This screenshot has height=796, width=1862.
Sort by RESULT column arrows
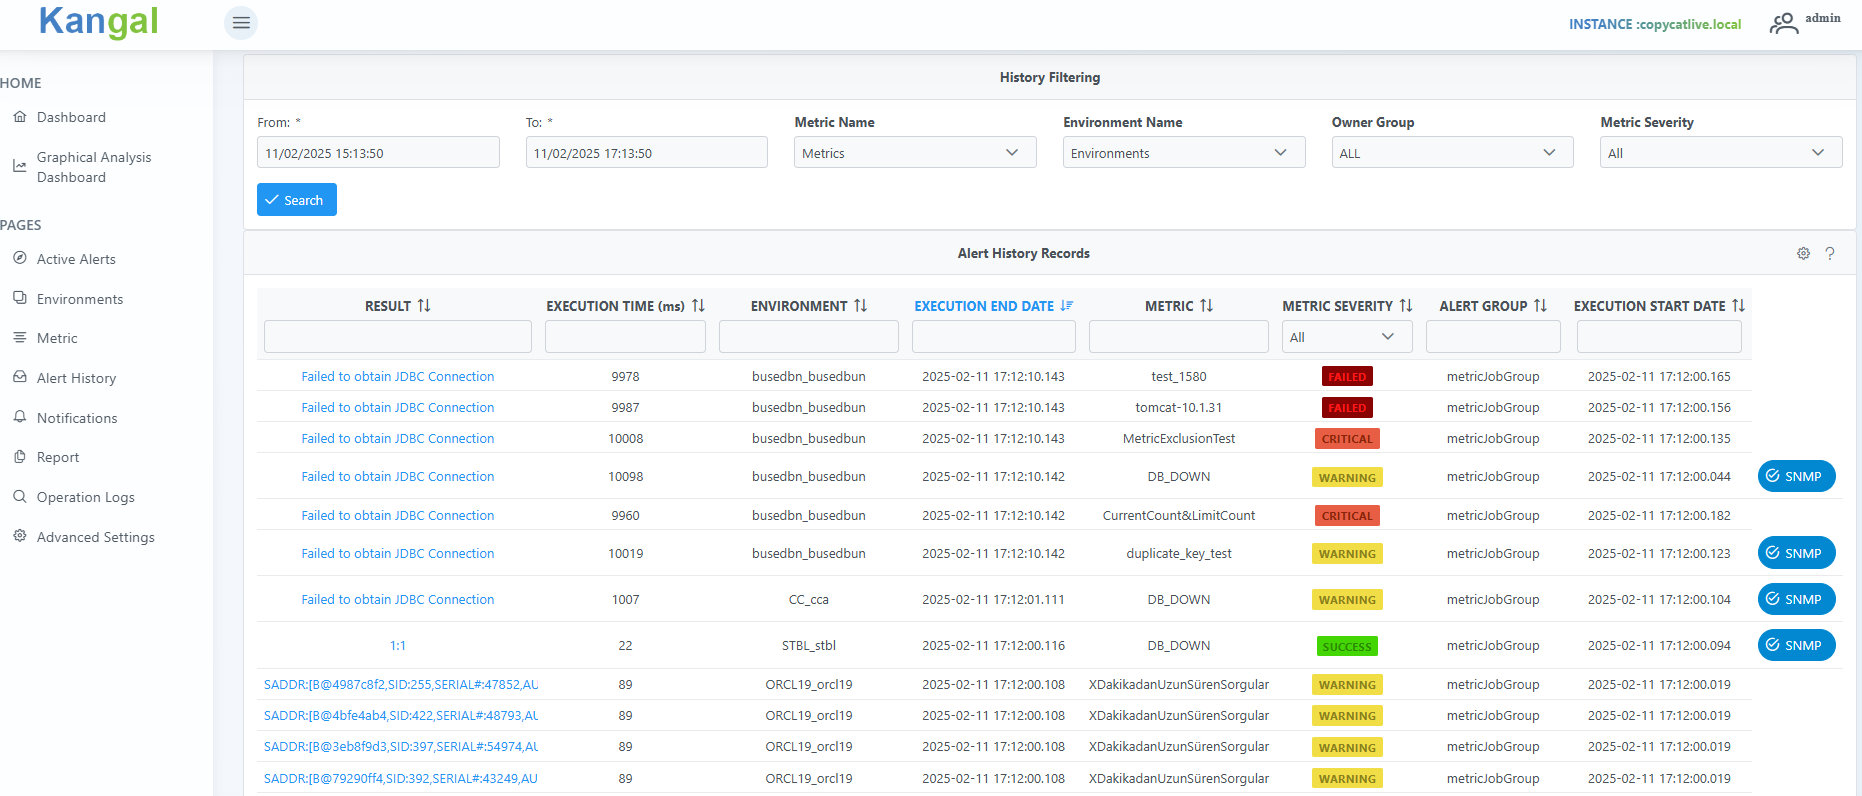424,305
